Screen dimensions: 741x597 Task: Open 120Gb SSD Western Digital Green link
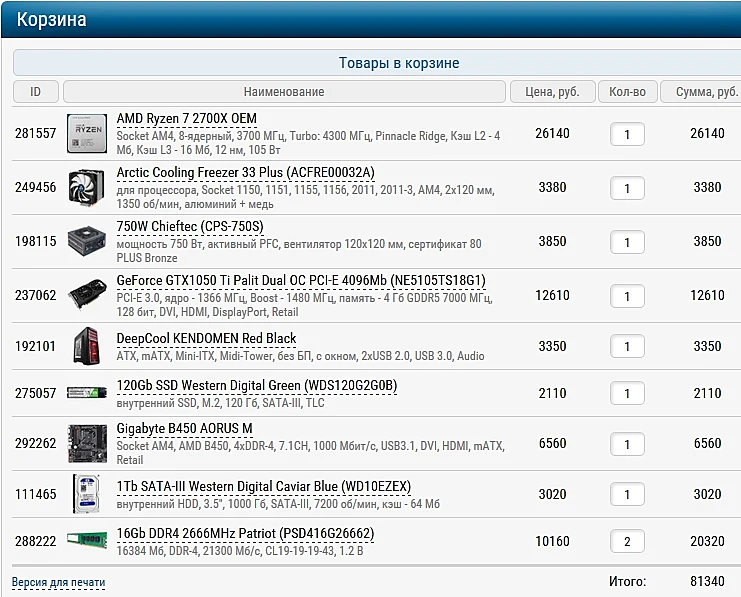(x=257, y=386)
